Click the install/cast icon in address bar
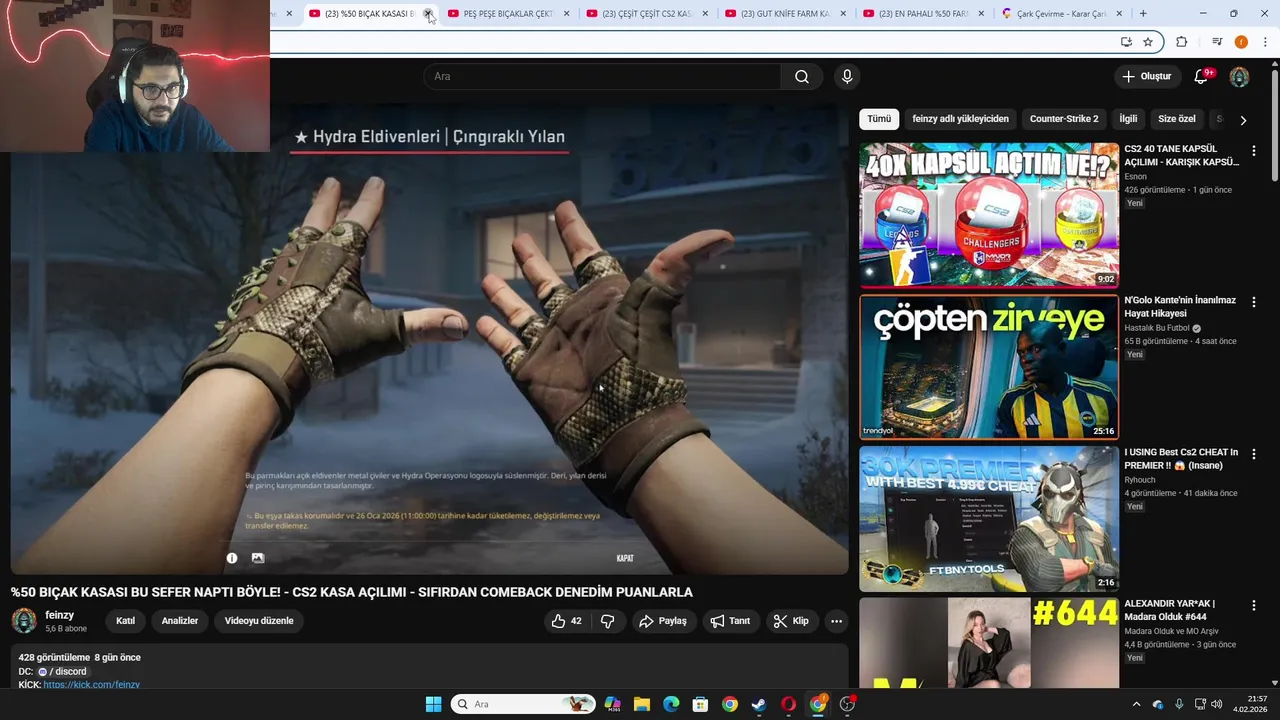The height and width of the screenshot is (720, 1280). 1126,42
